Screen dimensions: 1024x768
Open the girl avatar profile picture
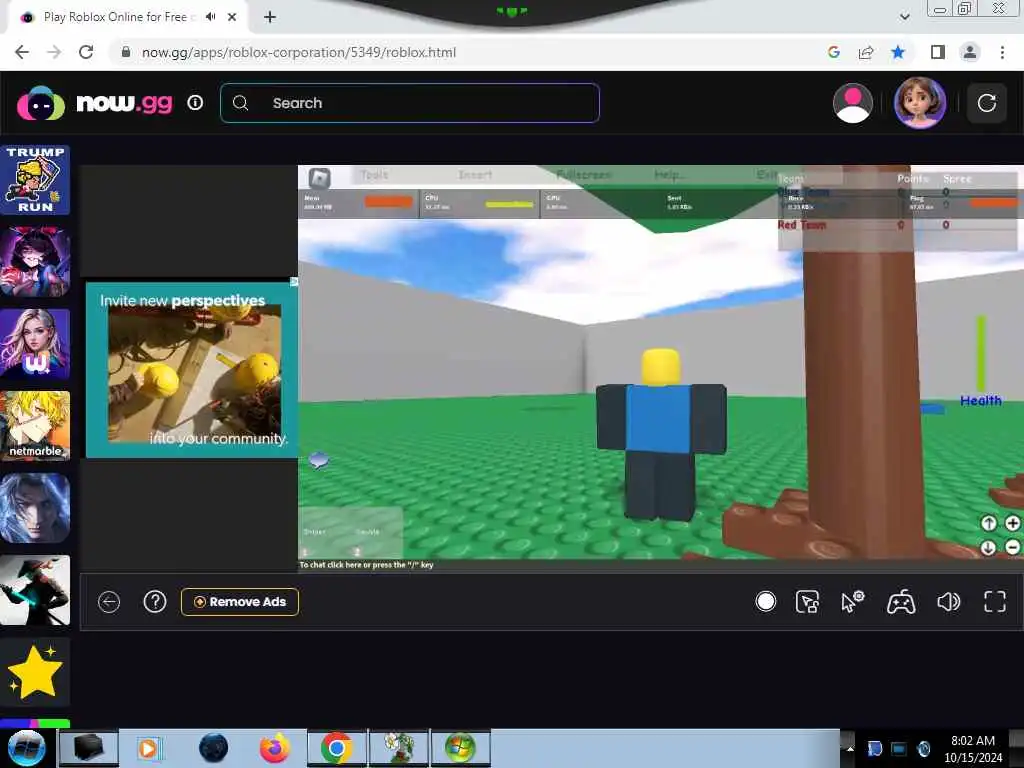click(x=920, y=103)
